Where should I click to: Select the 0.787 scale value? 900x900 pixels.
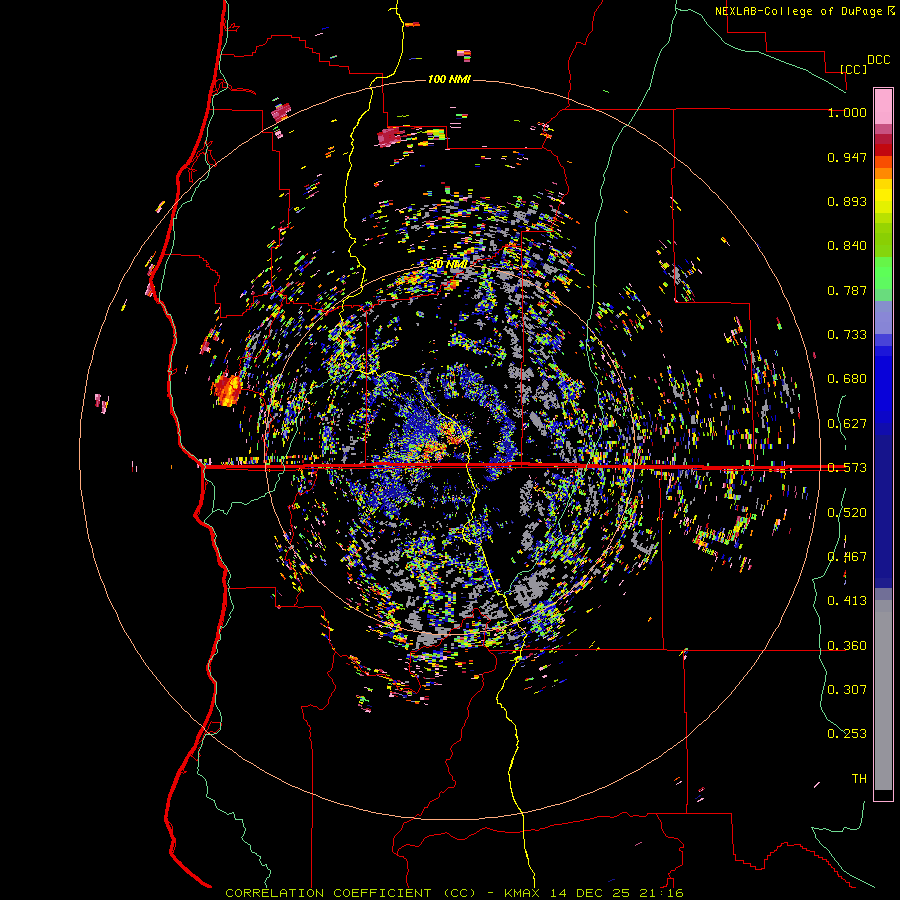[847, 290]
